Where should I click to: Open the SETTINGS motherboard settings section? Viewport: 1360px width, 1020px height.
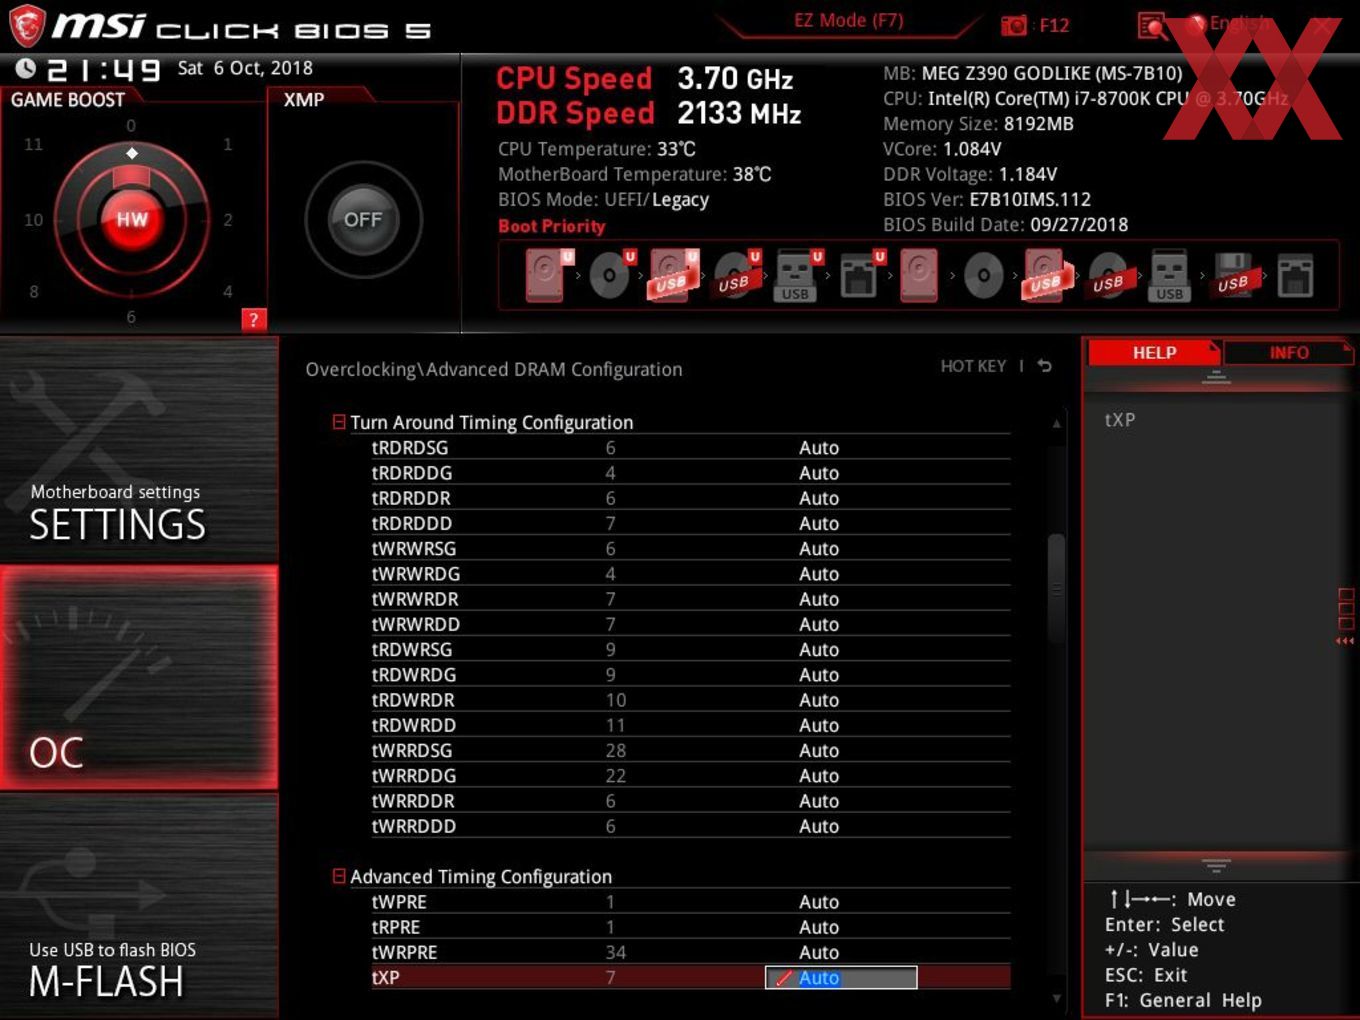point(139,450)
